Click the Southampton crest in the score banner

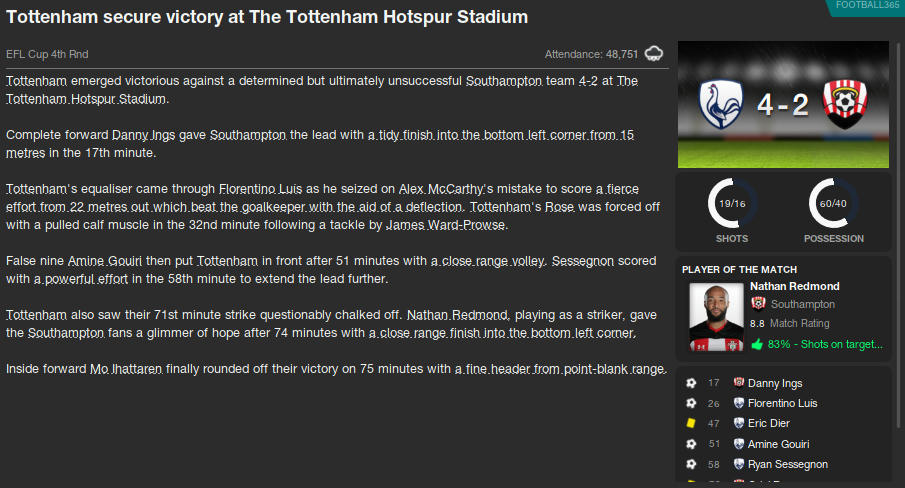843,104
